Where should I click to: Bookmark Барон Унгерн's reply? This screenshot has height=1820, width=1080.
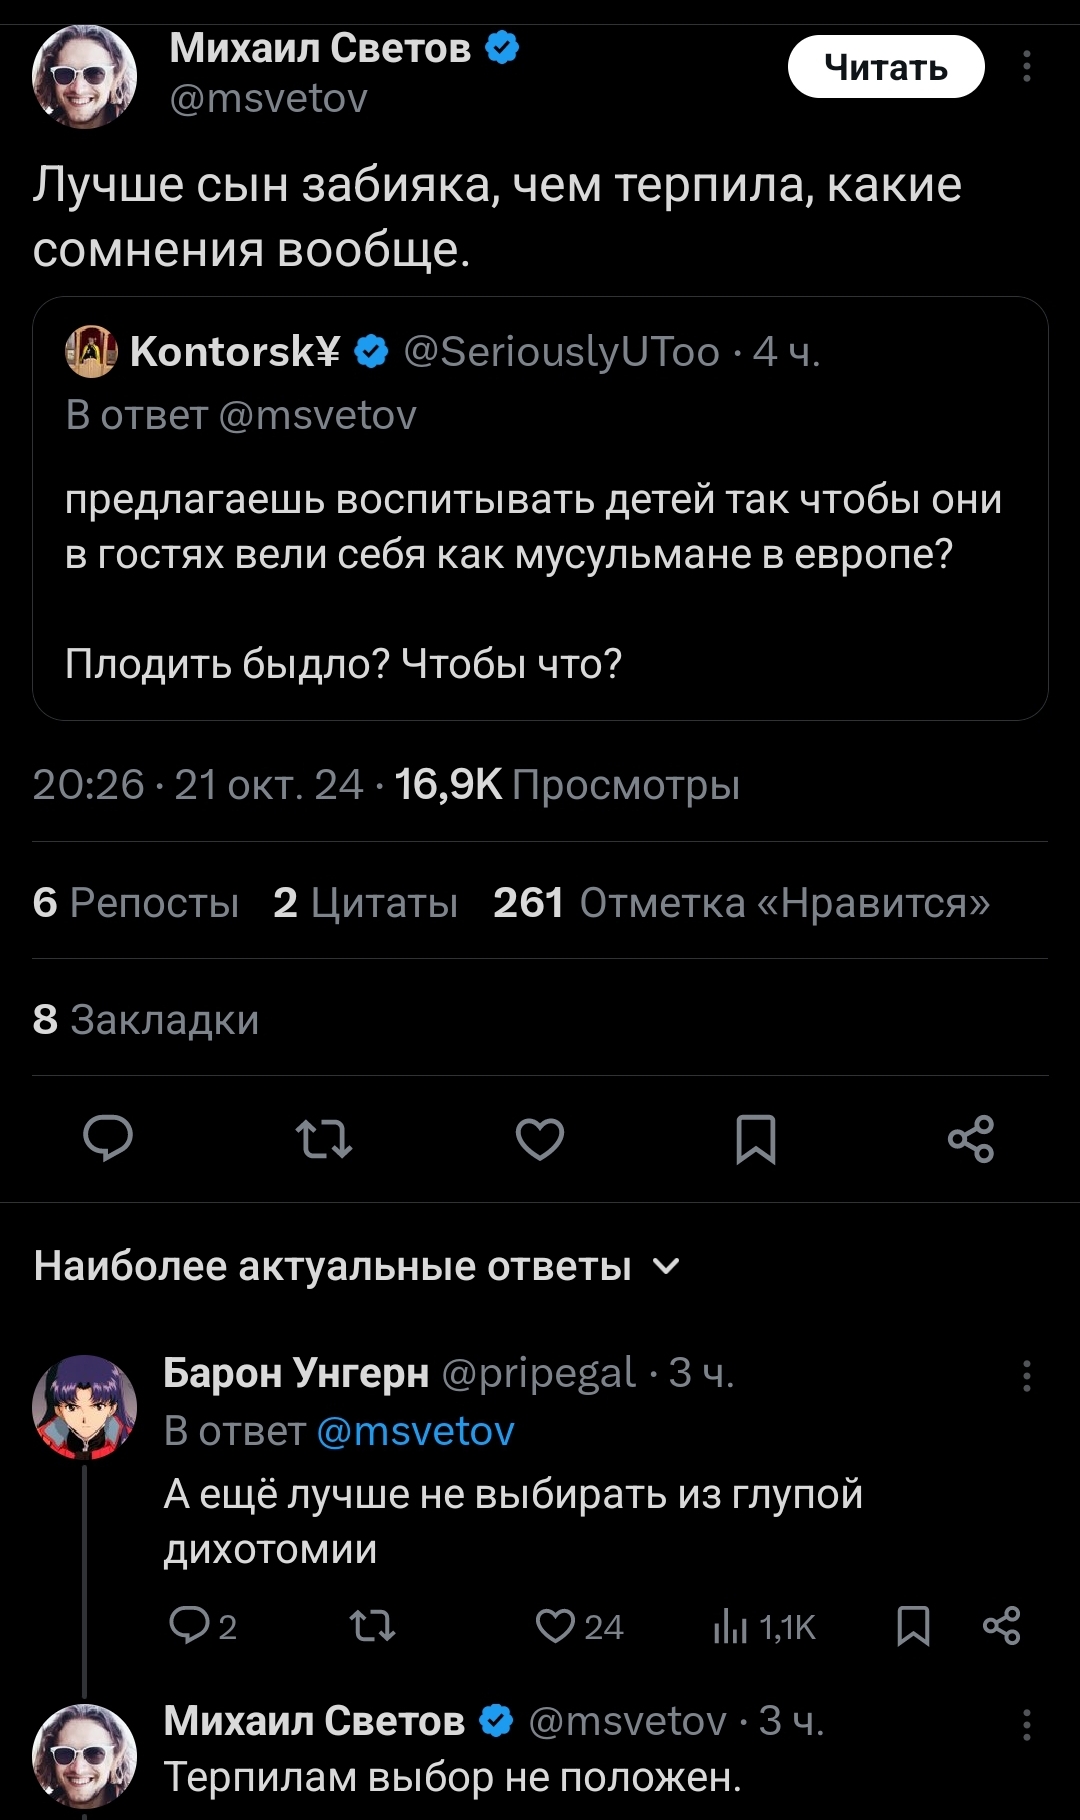pos(913,1627)
